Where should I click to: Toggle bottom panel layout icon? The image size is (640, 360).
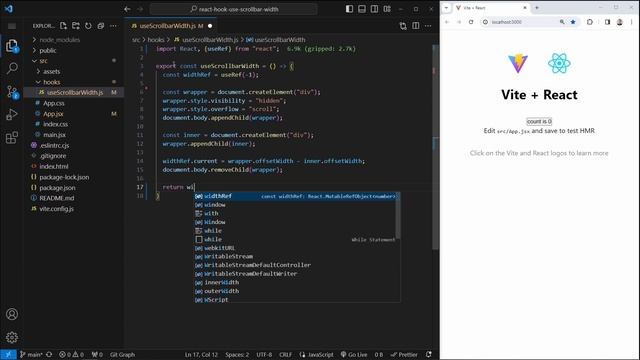pyautogui.click(x=362, y=9)
